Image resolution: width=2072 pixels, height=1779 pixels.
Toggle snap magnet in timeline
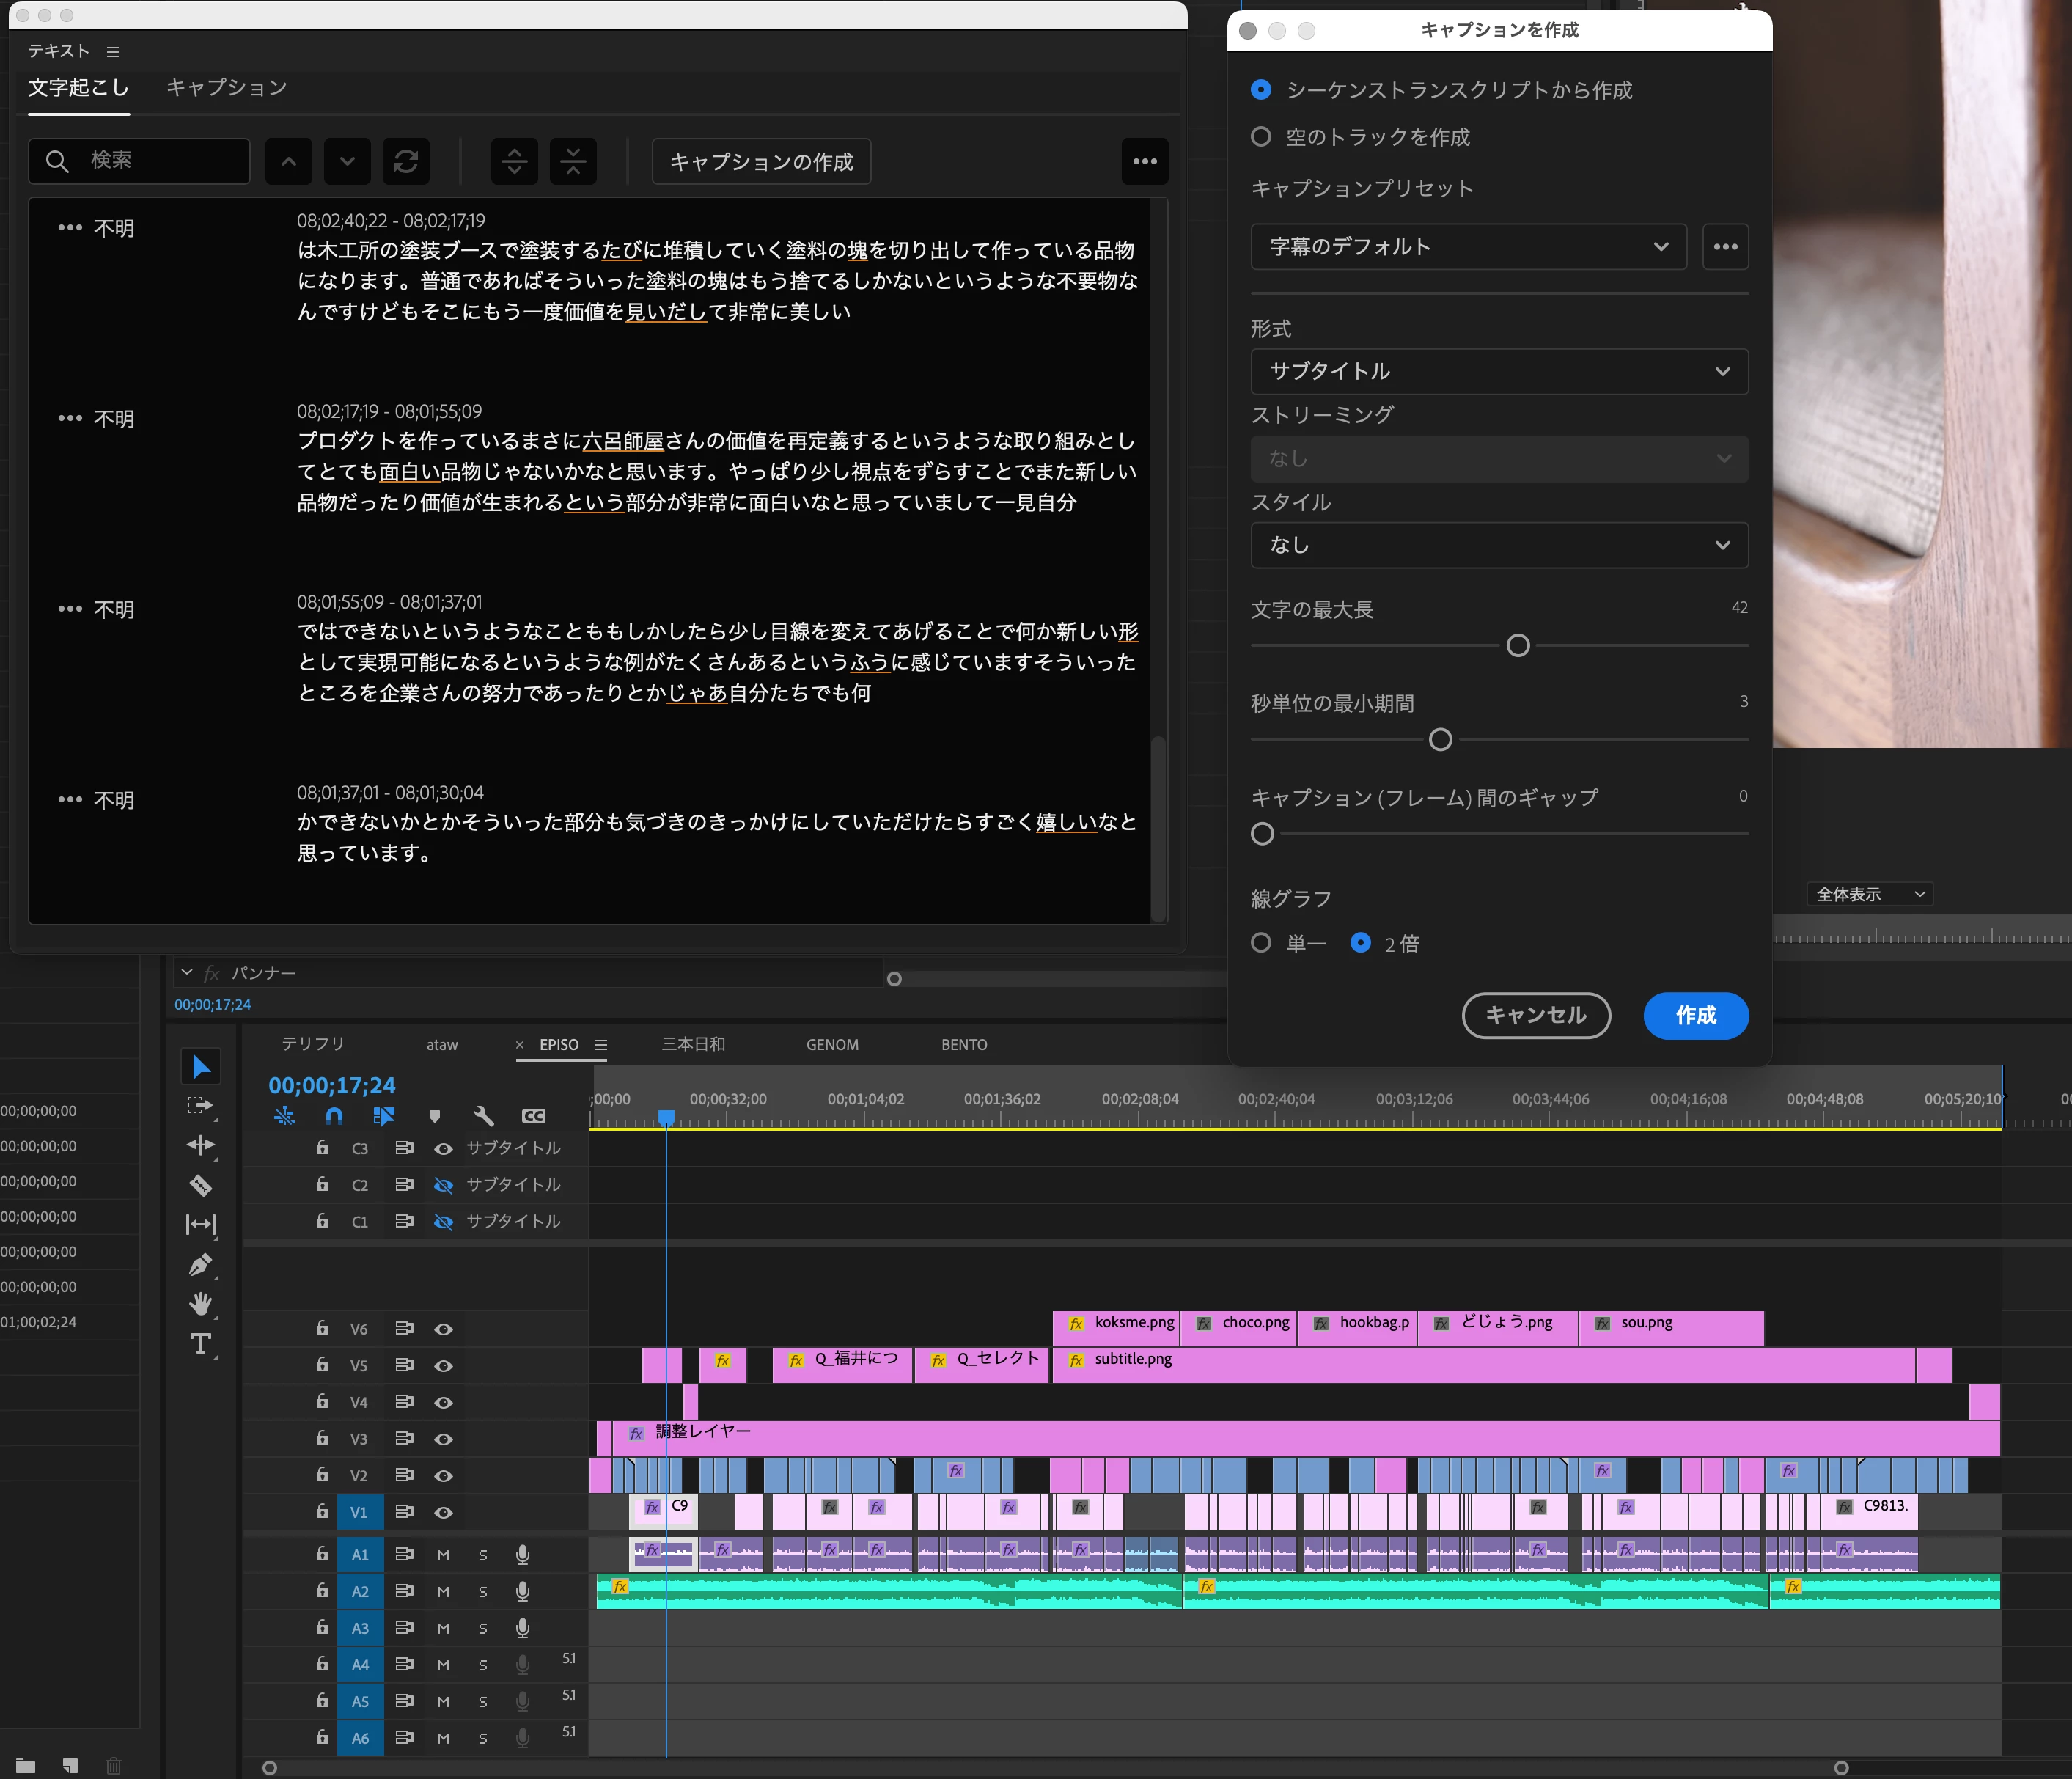[x=334, y=1116]
